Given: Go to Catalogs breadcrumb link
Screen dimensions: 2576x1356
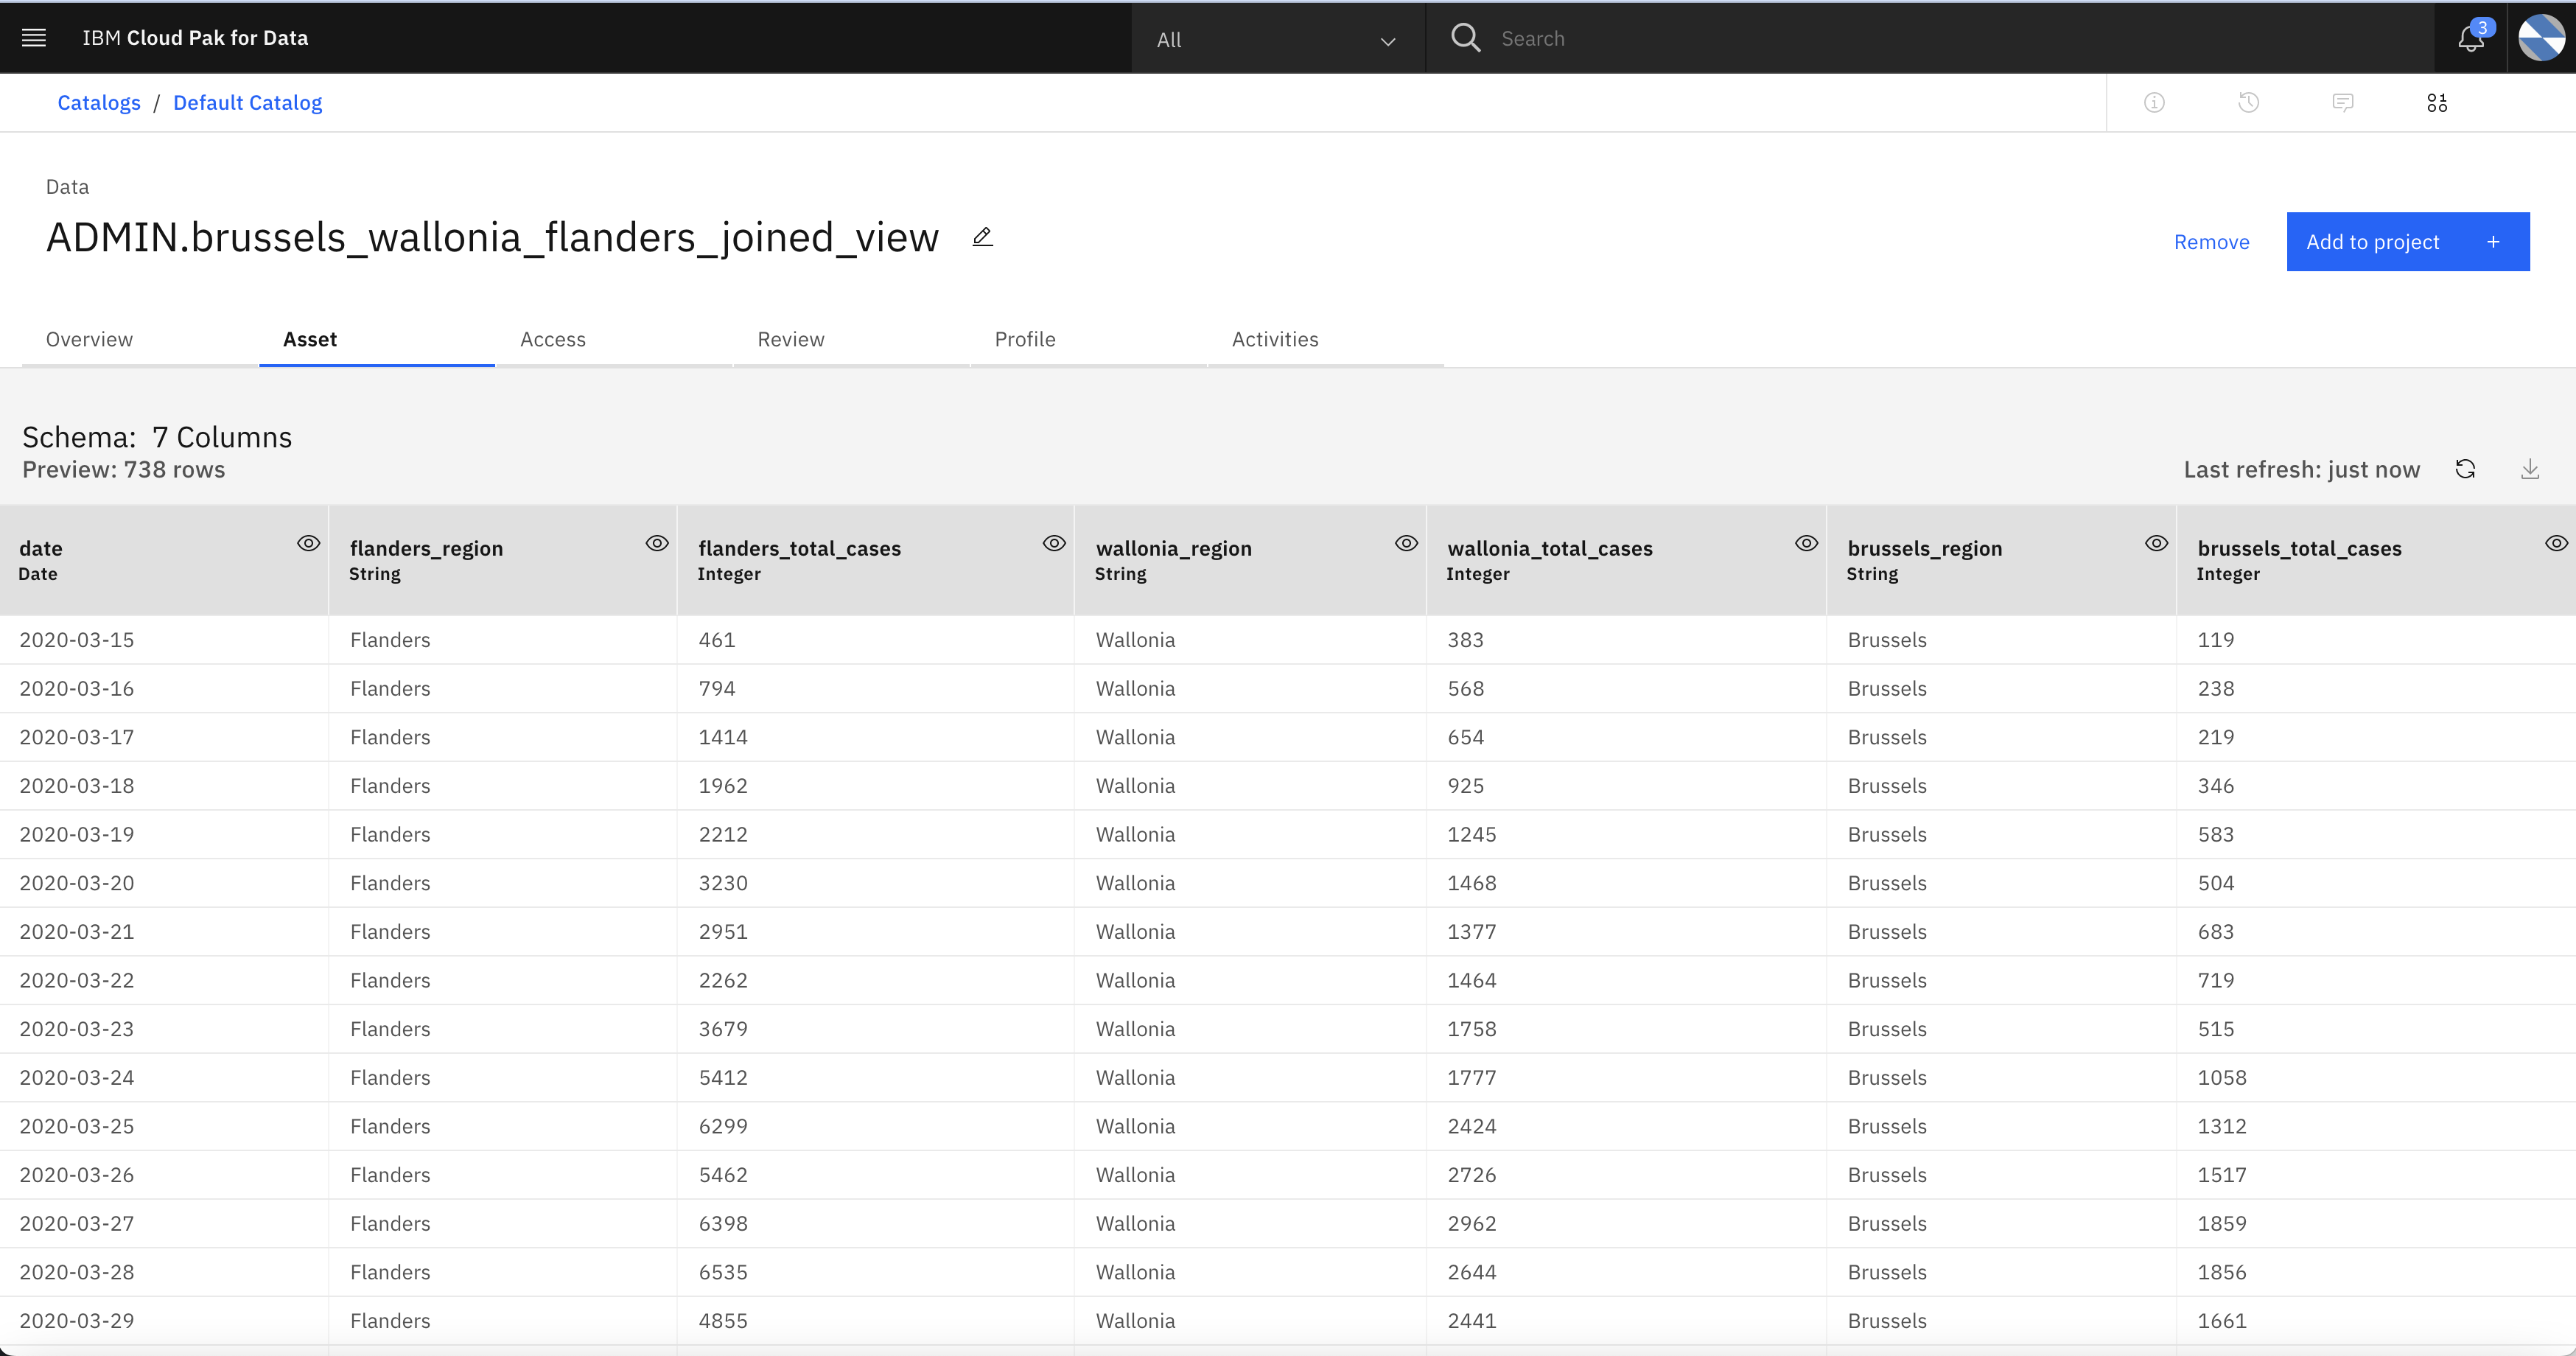Looking at the screenshot, I should 99,103.
